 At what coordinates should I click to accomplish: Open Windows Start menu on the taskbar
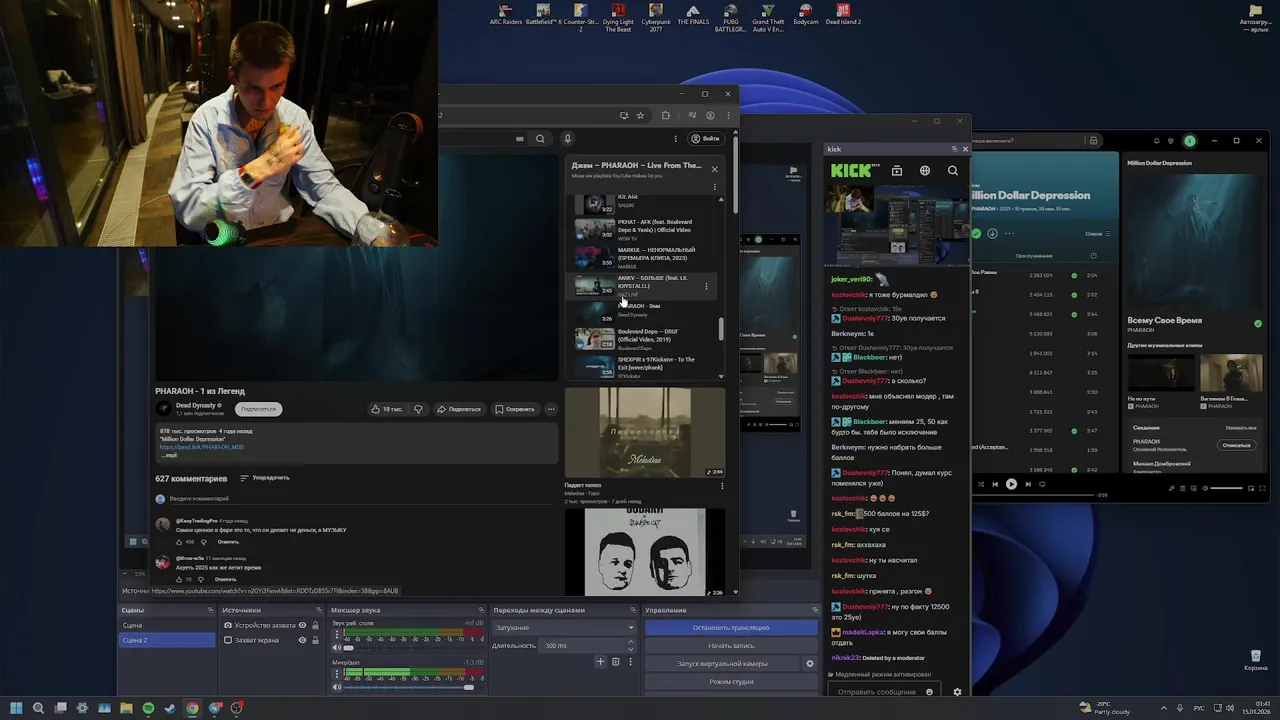(x=16, y=708)
